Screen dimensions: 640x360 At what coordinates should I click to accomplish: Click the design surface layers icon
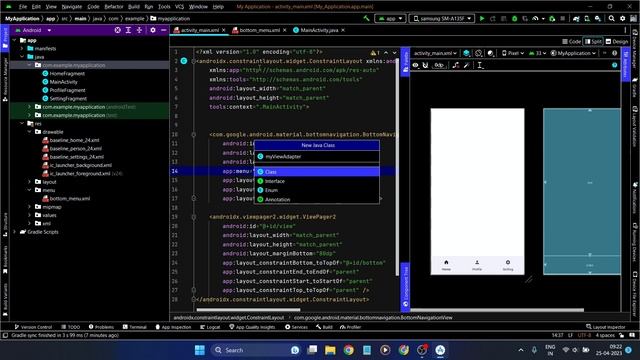click(467, 53)
